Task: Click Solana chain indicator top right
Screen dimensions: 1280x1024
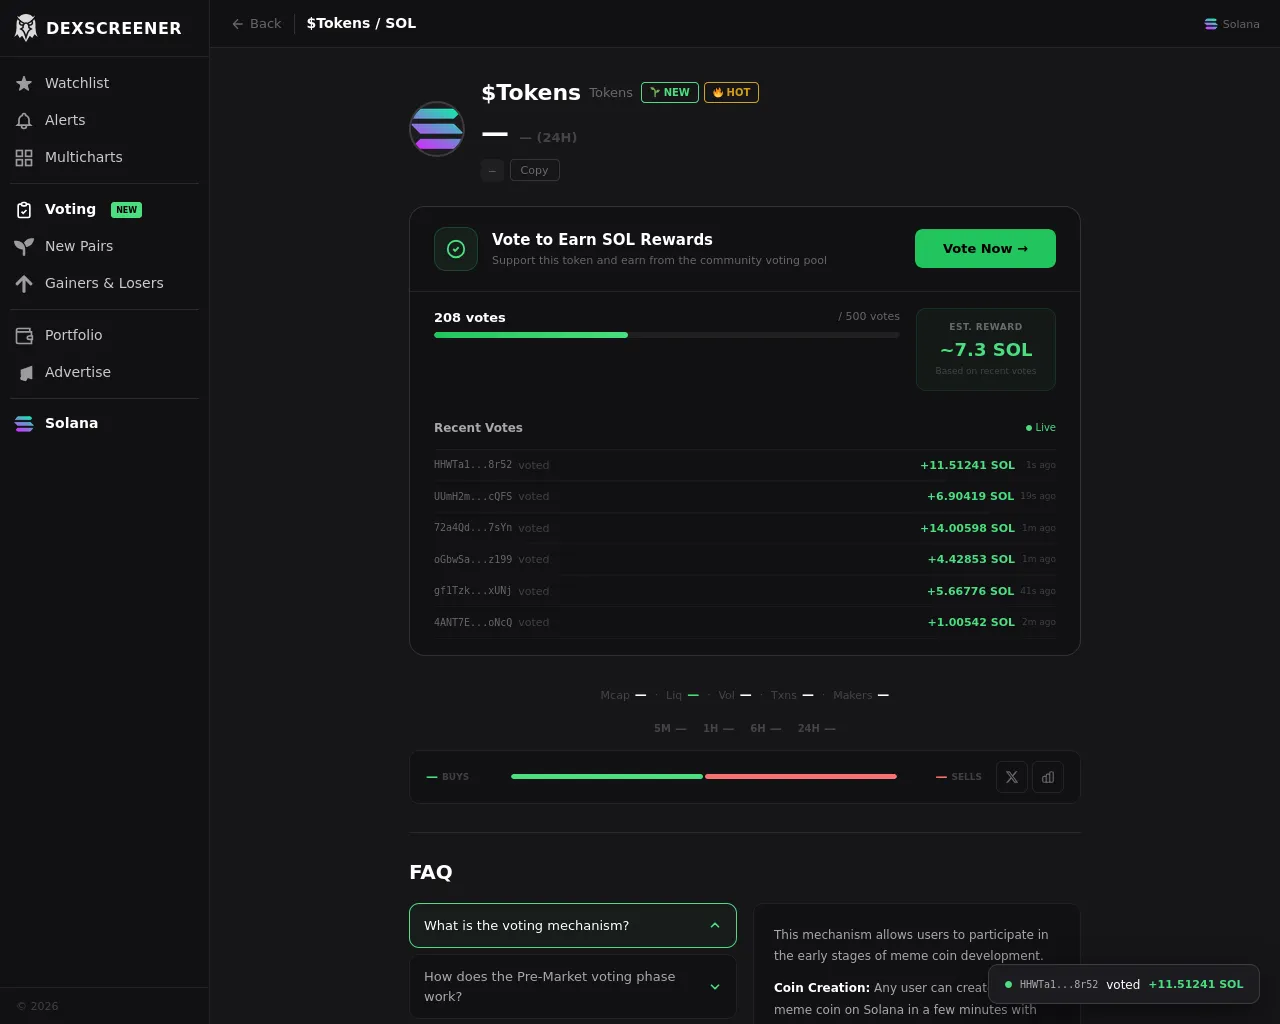Action: pos(1232,24)
